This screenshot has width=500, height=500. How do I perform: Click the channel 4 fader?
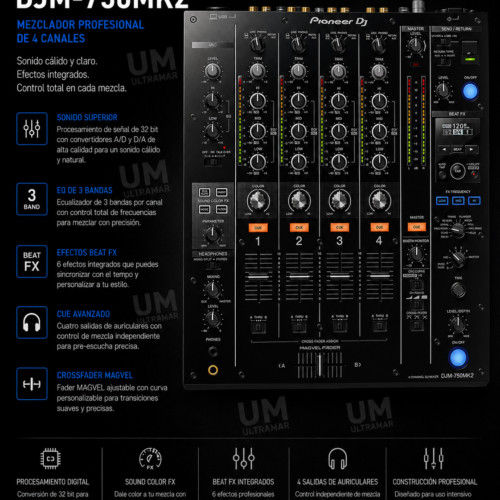380,276
